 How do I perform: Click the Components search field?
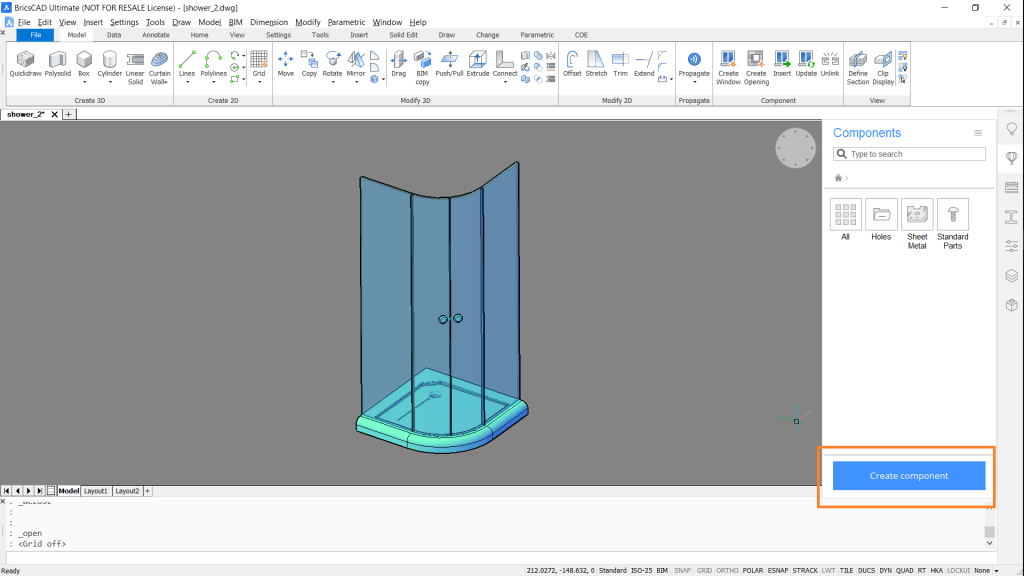[x=908, y=153]
